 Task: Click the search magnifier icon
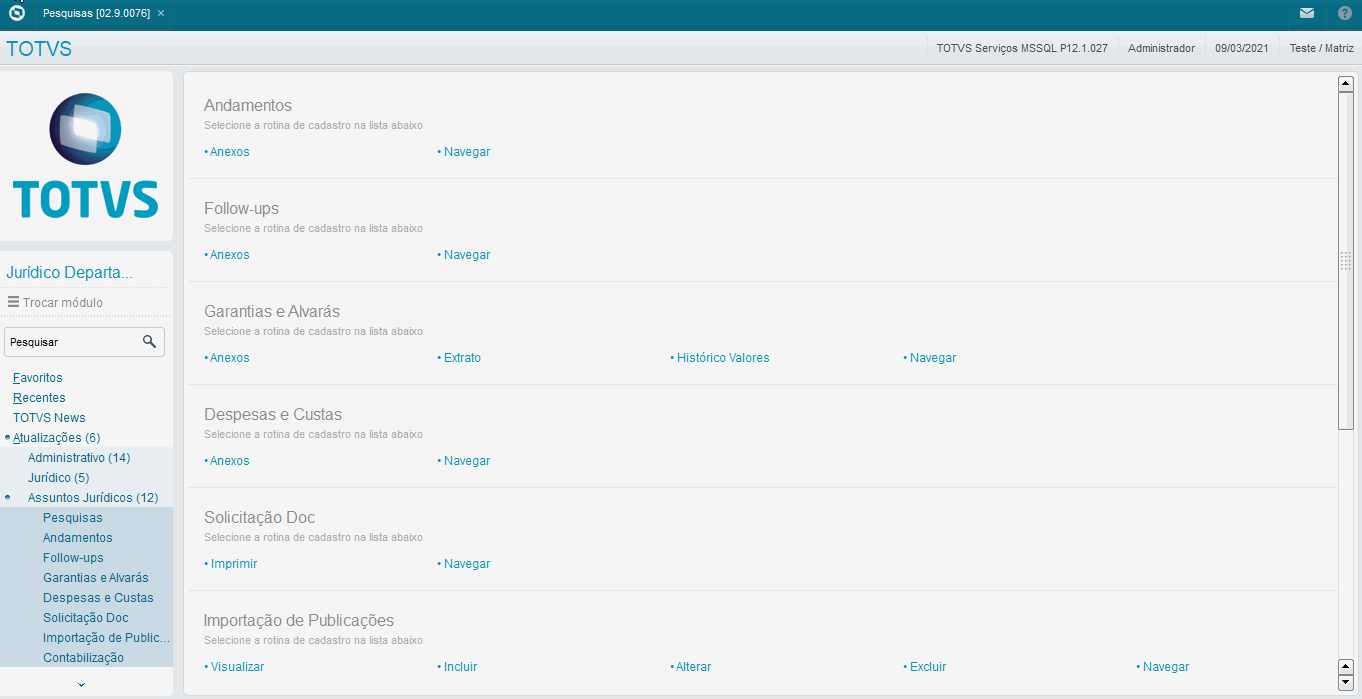[149, 341]
